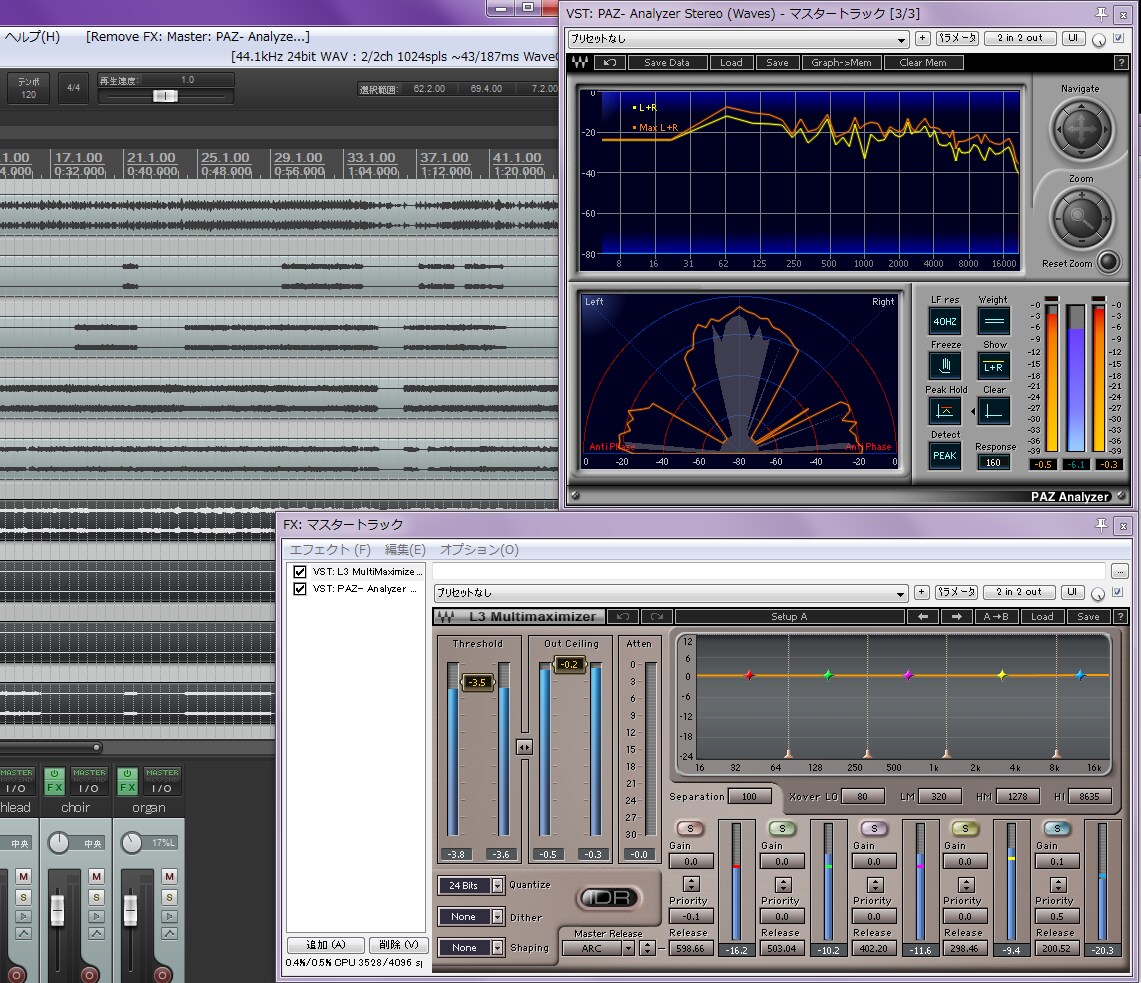Click the previous setup left-arrow in L3
The height and width of the screenshot is (983, 1141).
(x=923, y=616)
